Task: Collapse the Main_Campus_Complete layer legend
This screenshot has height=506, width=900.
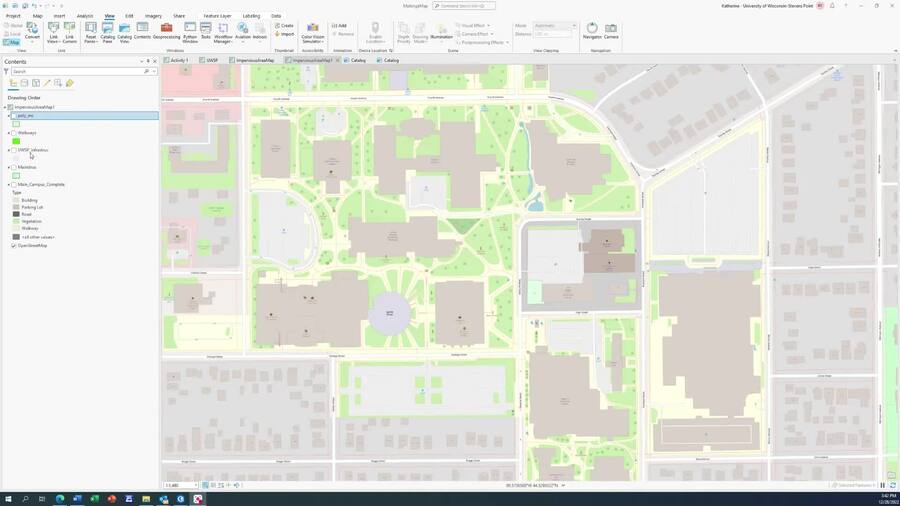Action: coord(9,185)
